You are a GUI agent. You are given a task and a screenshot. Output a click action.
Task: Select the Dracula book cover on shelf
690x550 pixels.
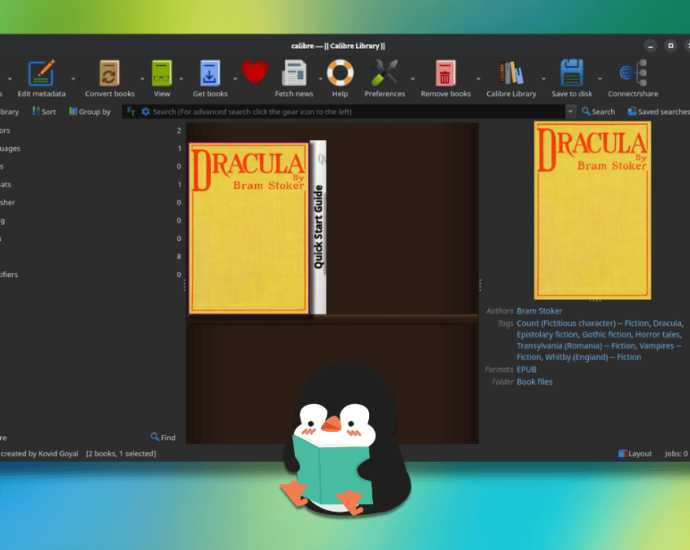[x=249, y=228]
